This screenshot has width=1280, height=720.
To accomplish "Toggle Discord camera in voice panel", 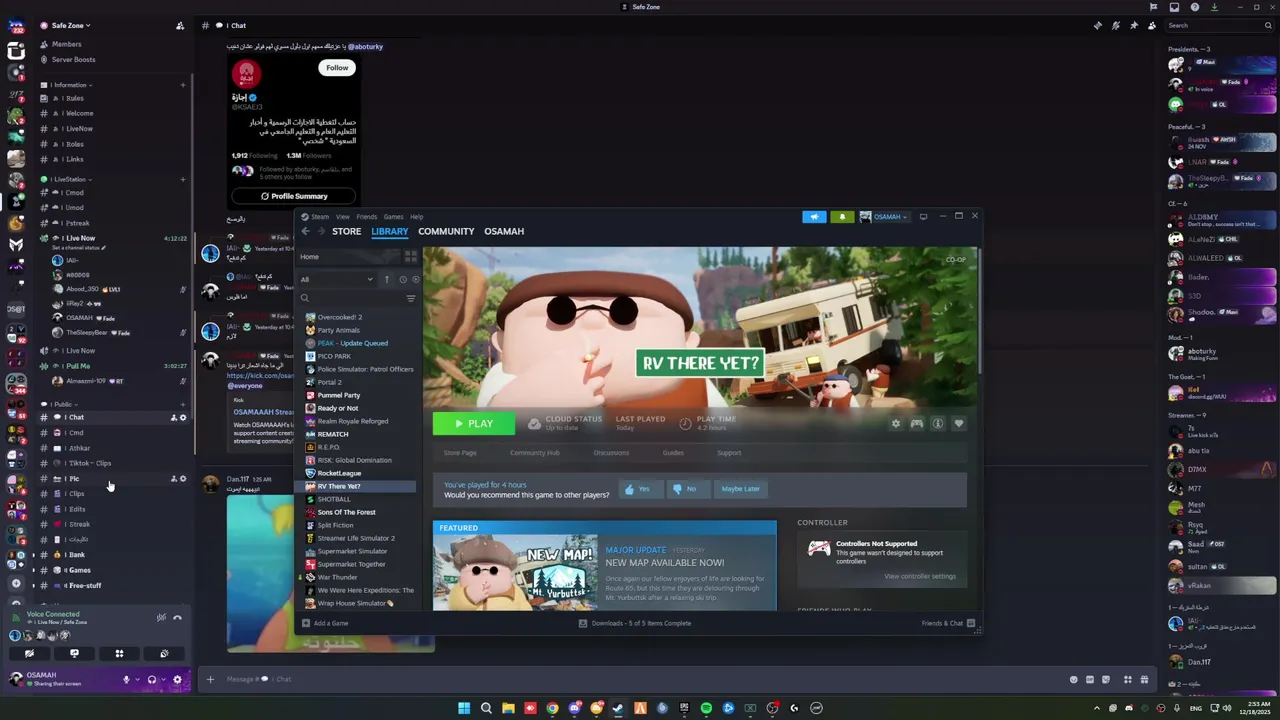I will [x=29, y=653].
